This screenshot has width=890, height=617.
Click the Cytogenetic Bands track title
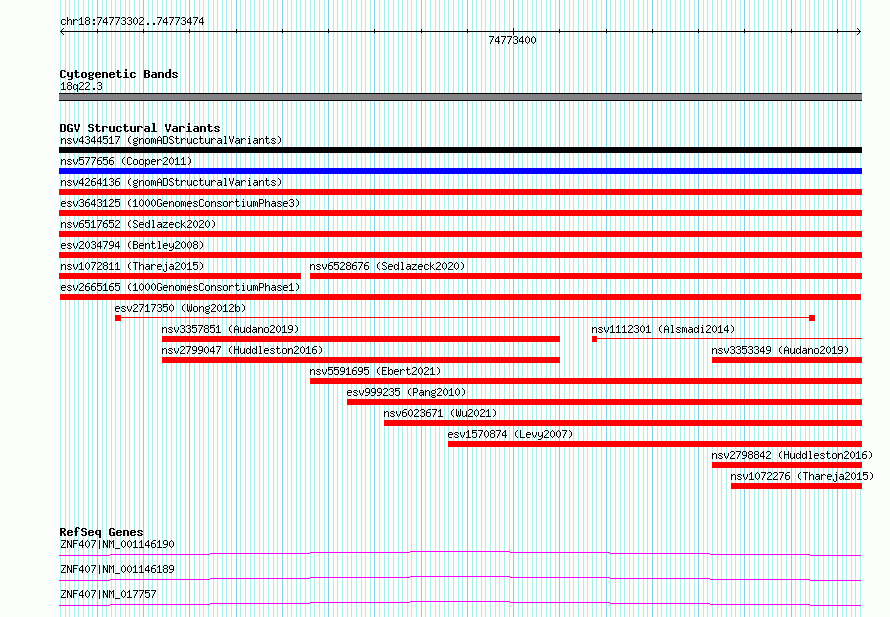click(x=119, y=74)
